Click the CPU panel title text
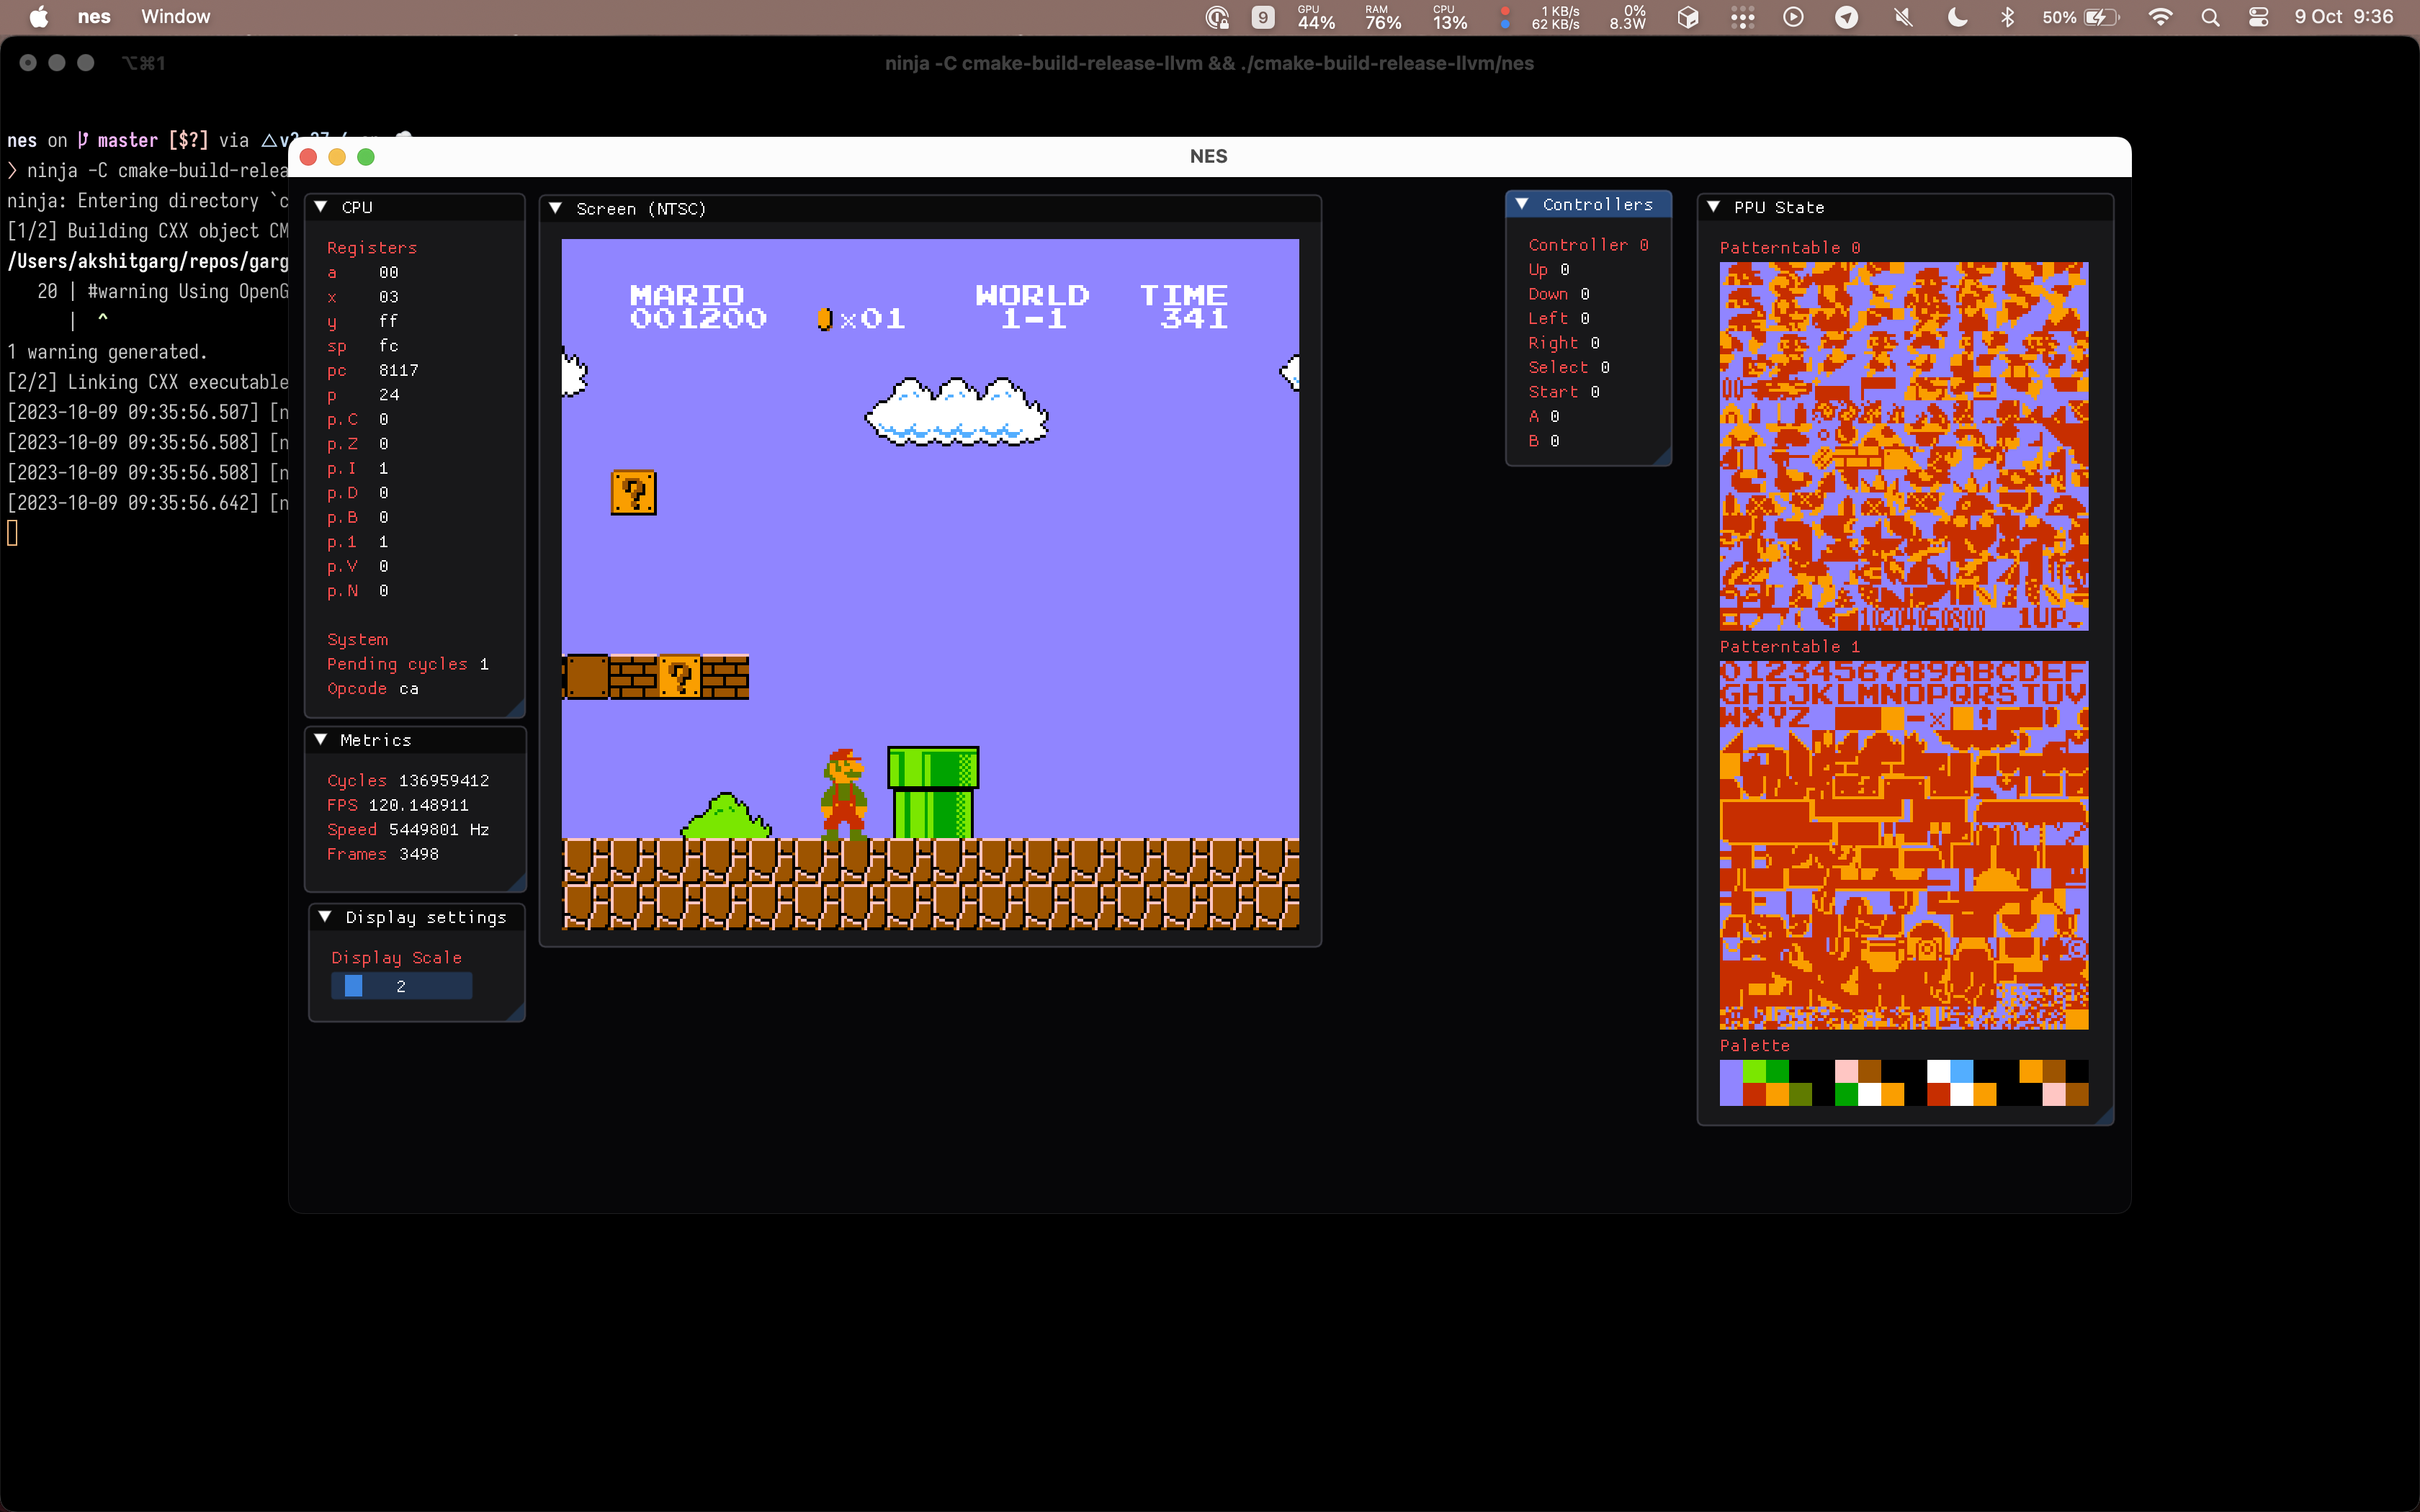The image size is (2420, 1512). click(357, 207)
